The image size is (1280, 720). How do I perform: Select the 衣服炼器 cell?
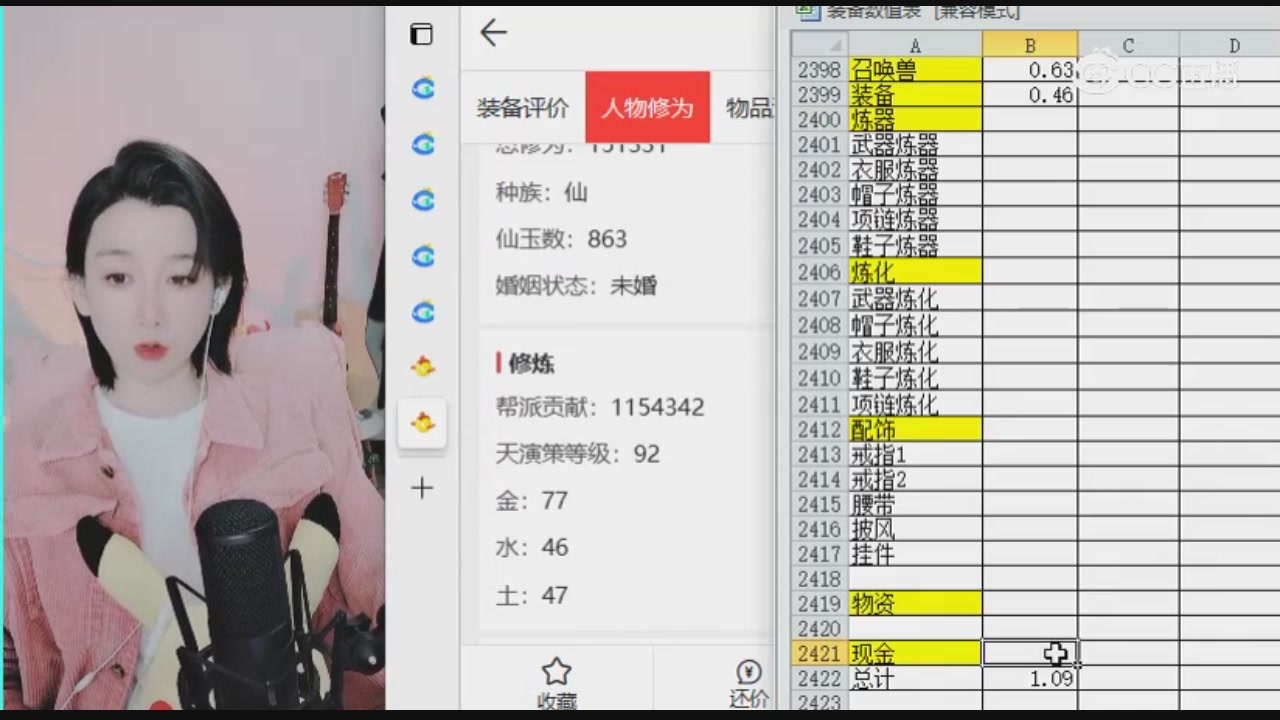point(915,170)
